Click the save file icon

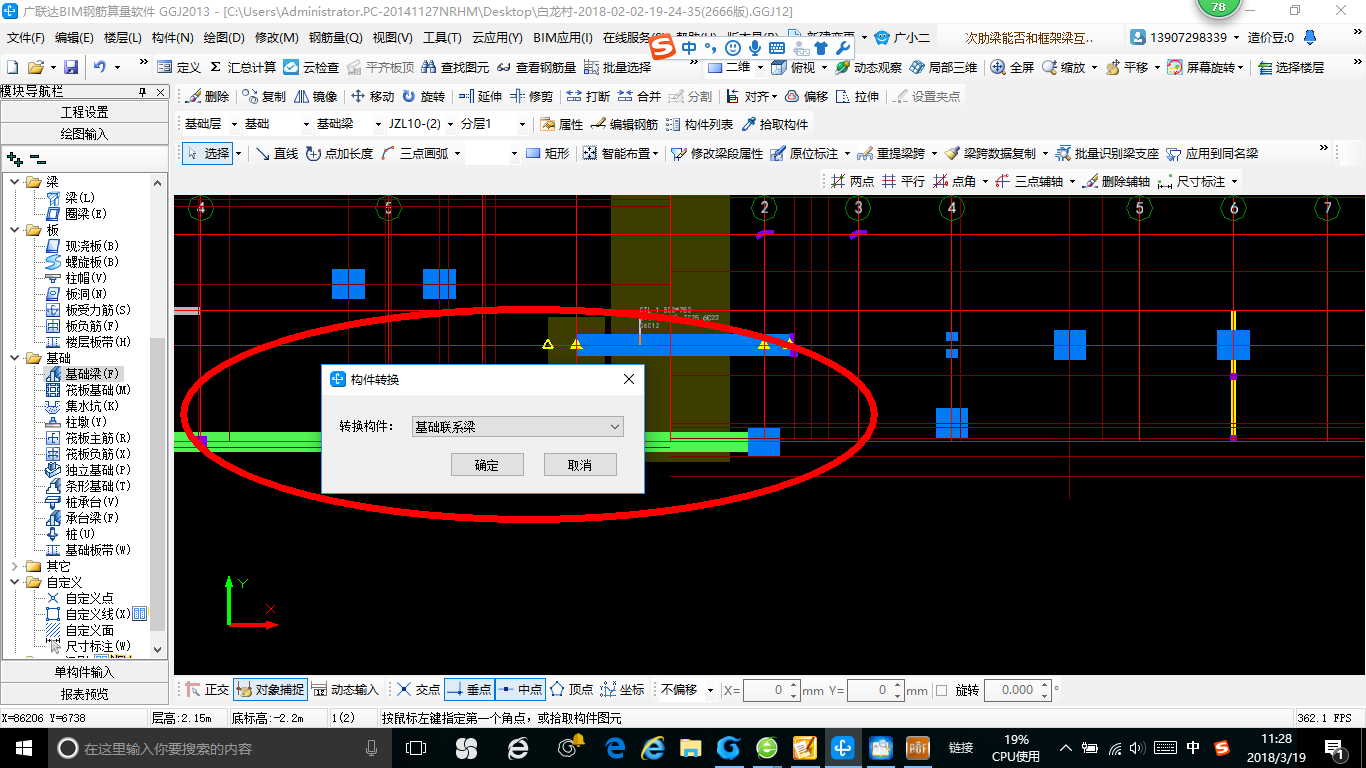[71, 67]
